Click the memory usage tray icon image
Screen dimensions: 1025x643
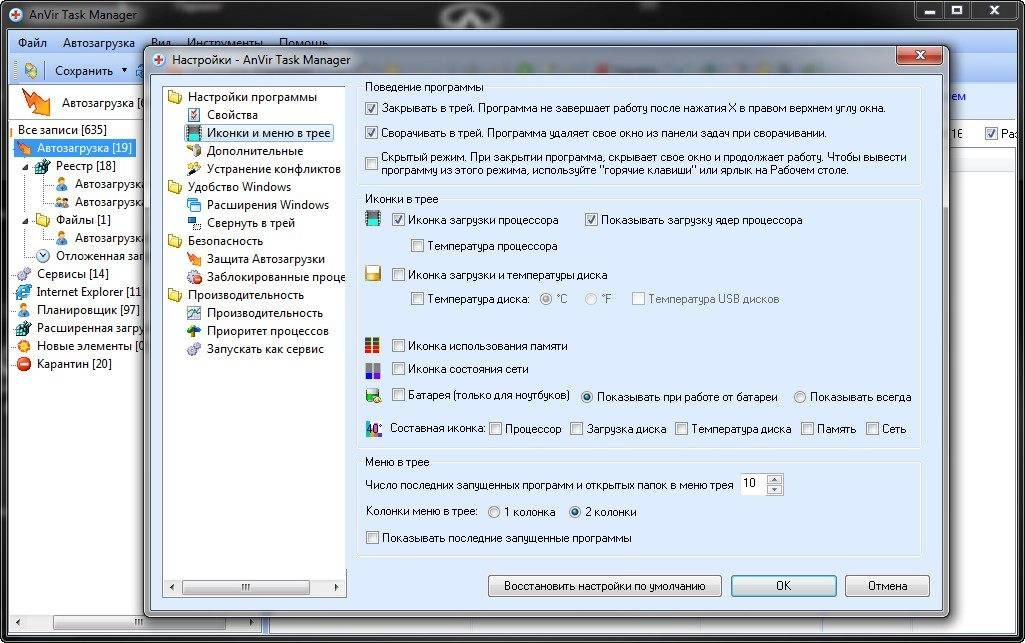pyautogui.click(x=373, y=345)
